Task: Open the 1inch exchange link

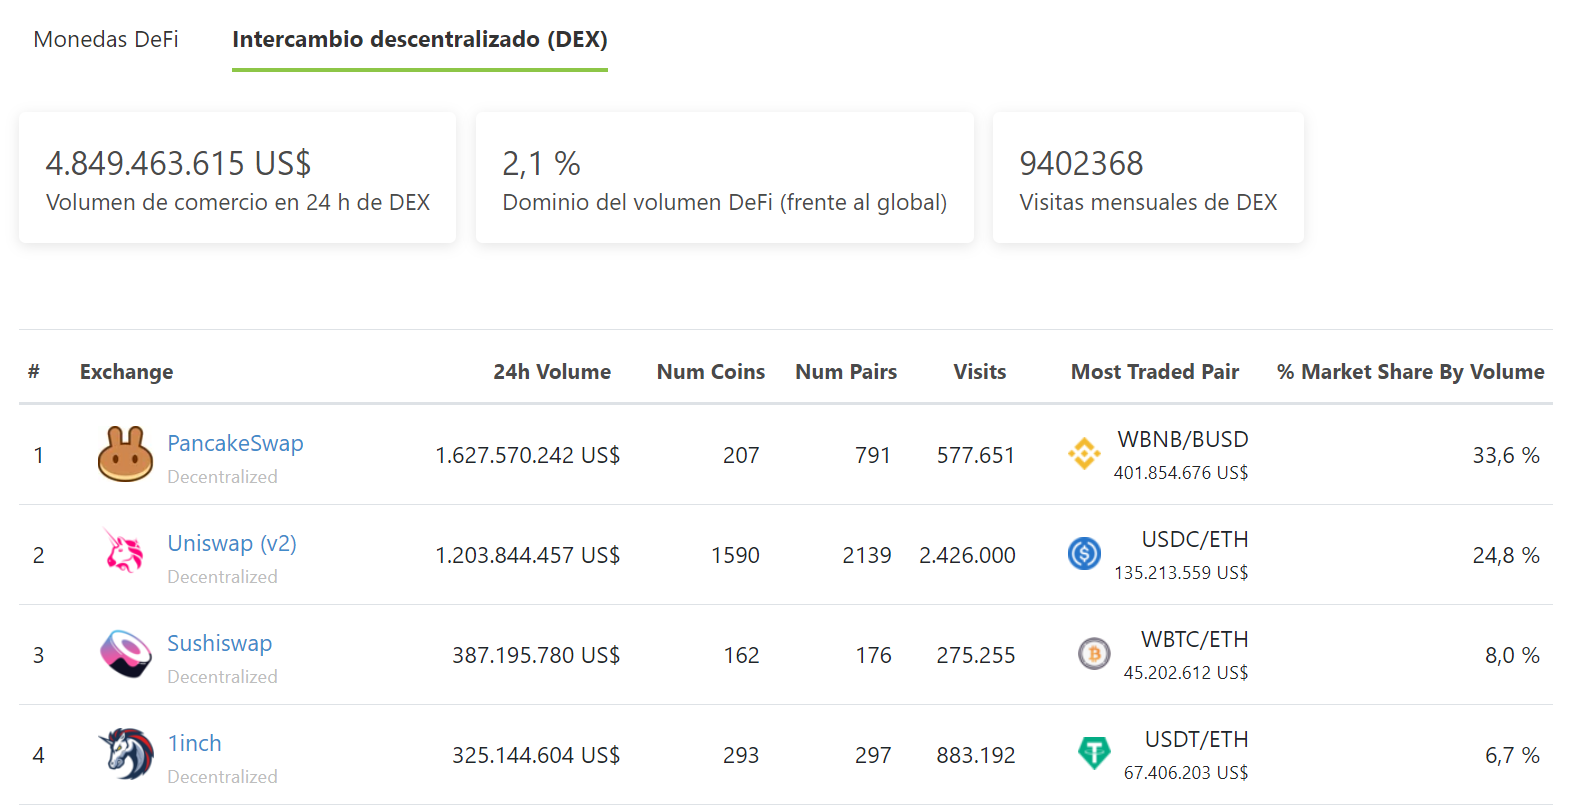Action: point(194,743)
